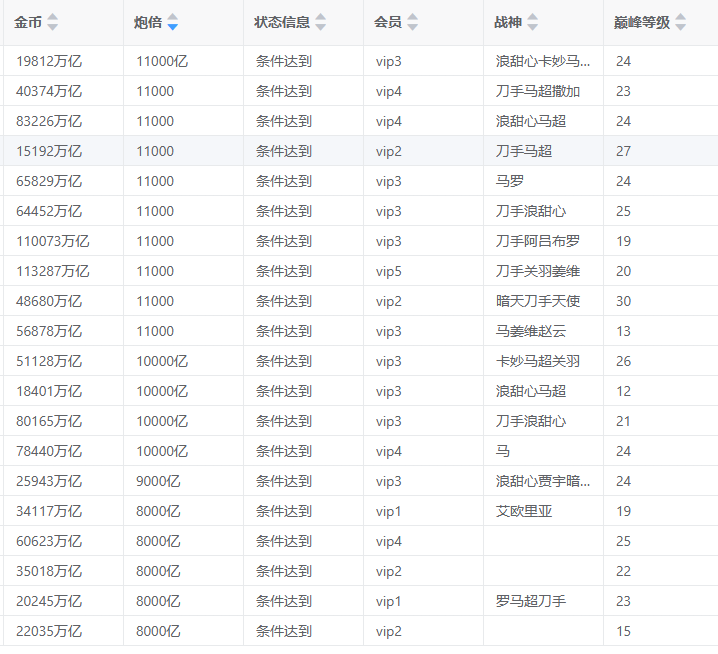This screenshot has width=718, height=654.
Task: Click the 22035万亿 cell in last row
Action: [49, 631]
